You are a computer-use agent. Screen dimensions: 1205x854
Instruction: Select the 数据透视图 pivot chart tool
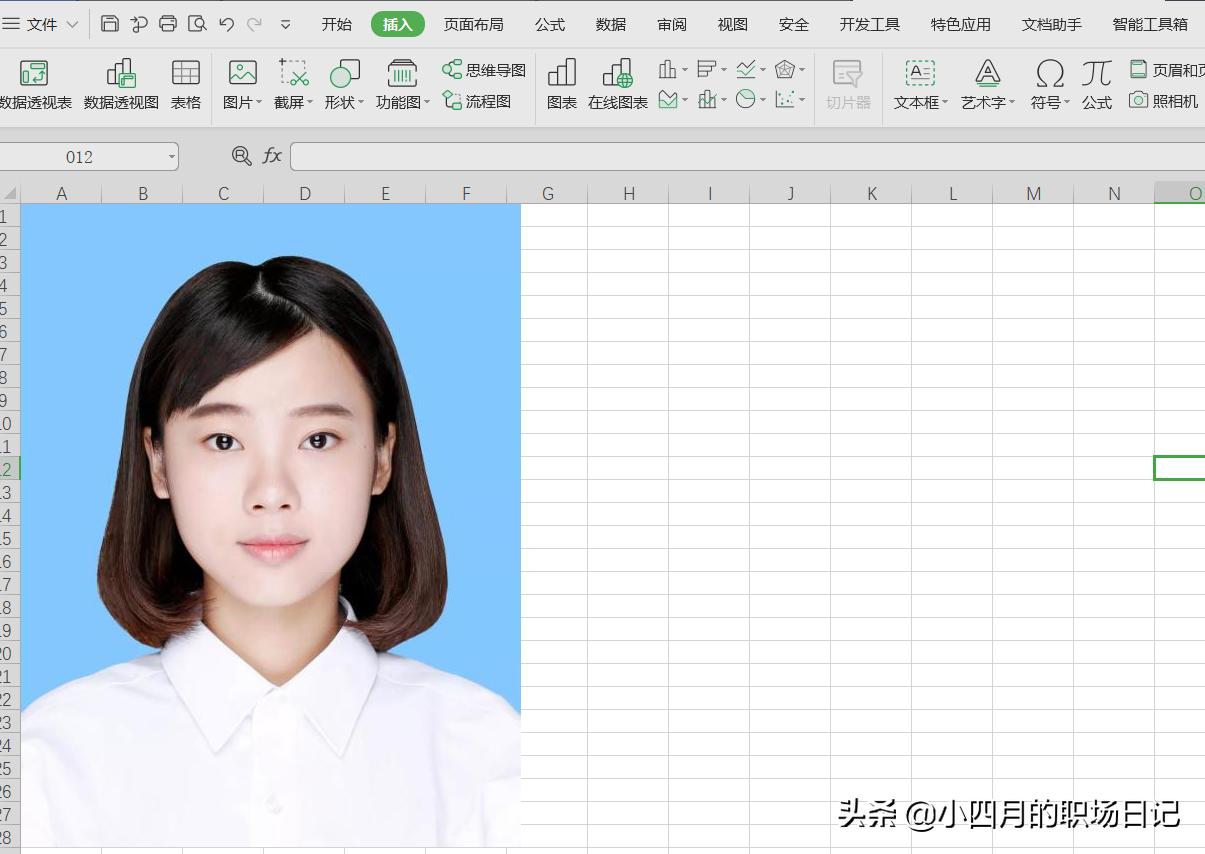tap(120, 85)
